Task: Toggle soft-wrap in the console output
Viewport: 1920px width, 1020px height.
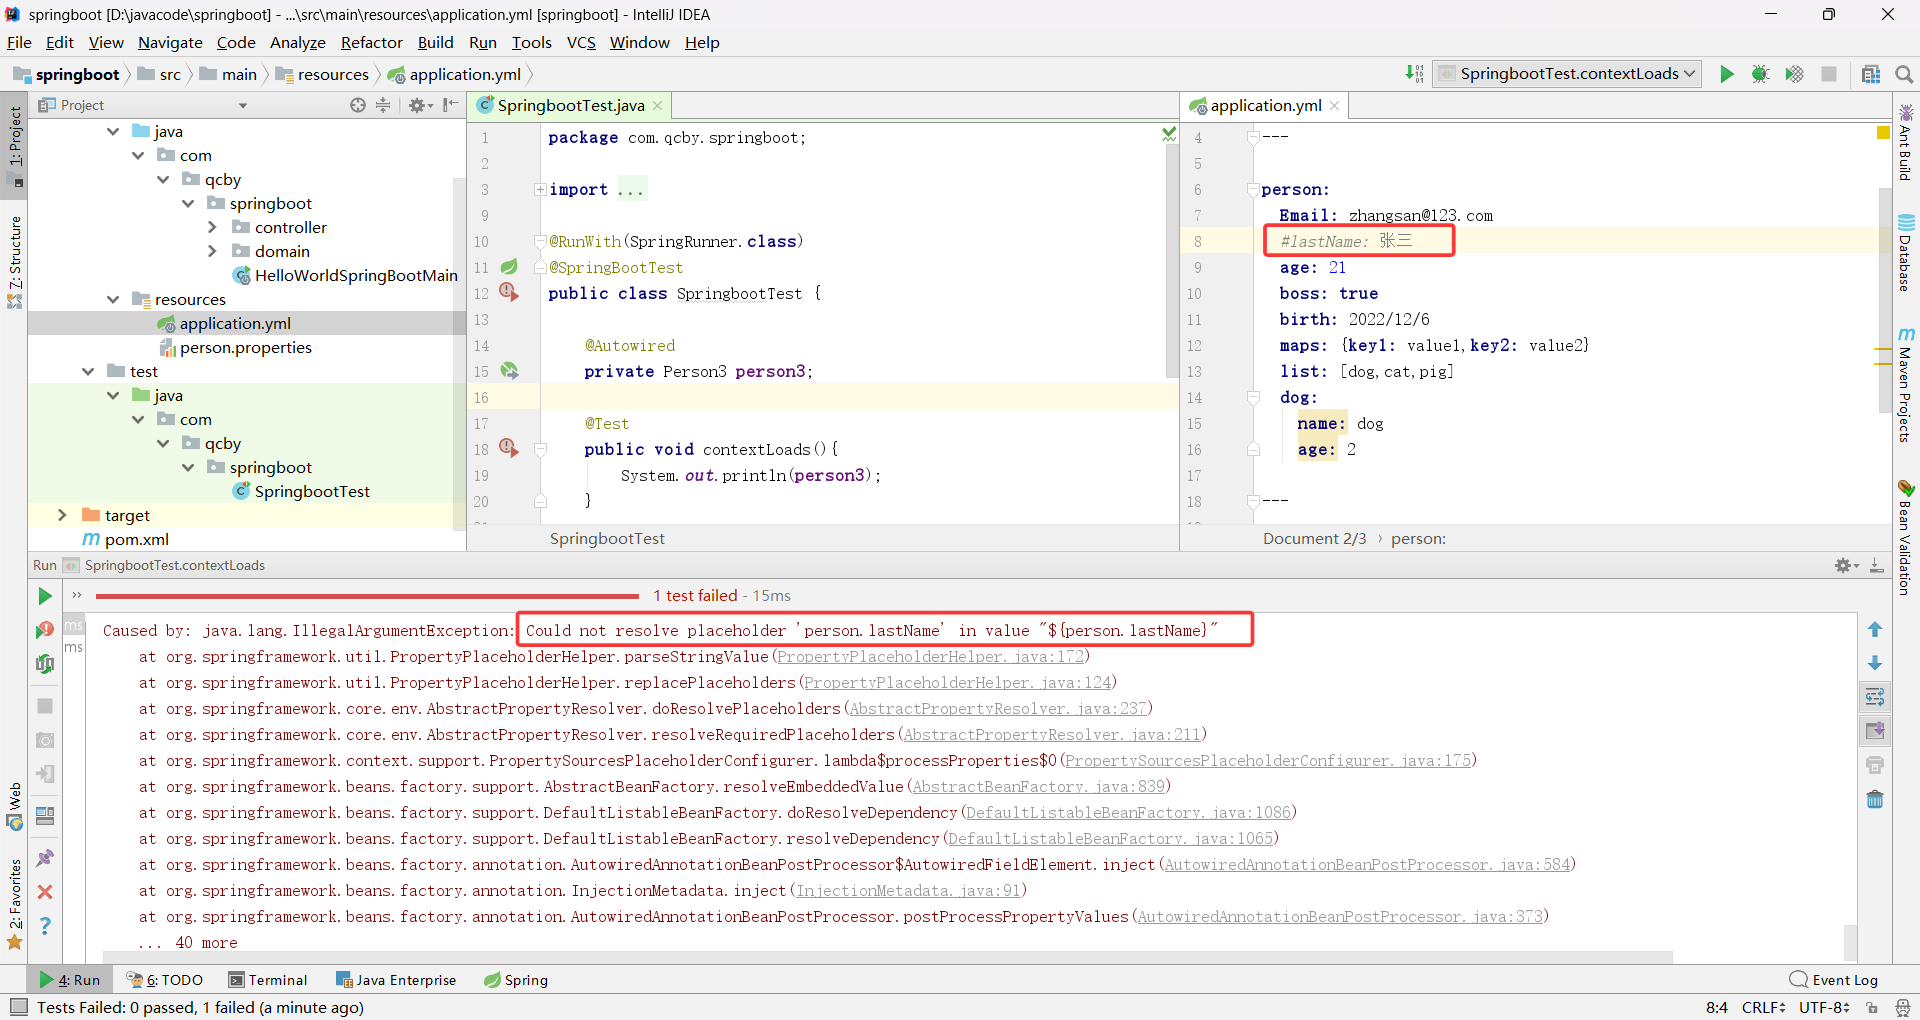Action: click(x=1875, y=697)
